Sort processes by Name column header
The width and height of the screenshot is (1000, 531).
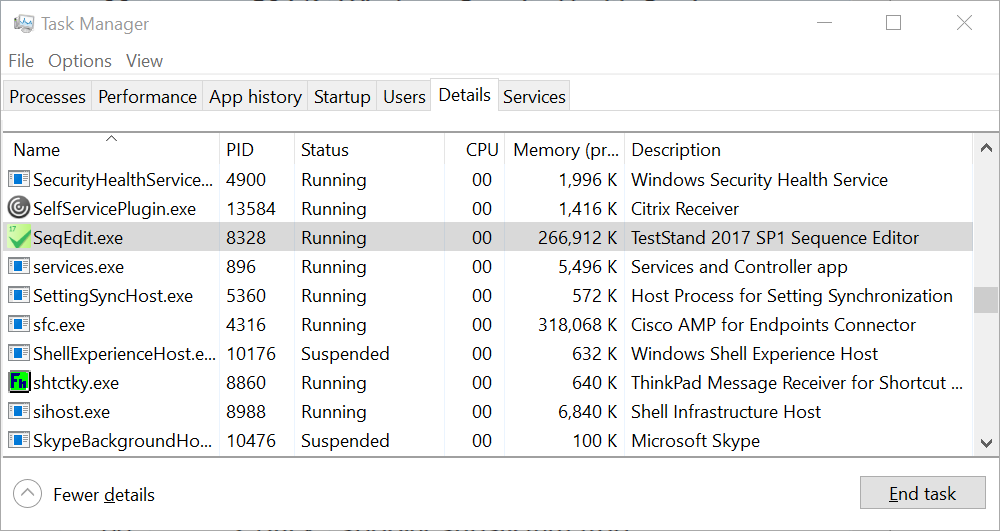click(37, 150)
